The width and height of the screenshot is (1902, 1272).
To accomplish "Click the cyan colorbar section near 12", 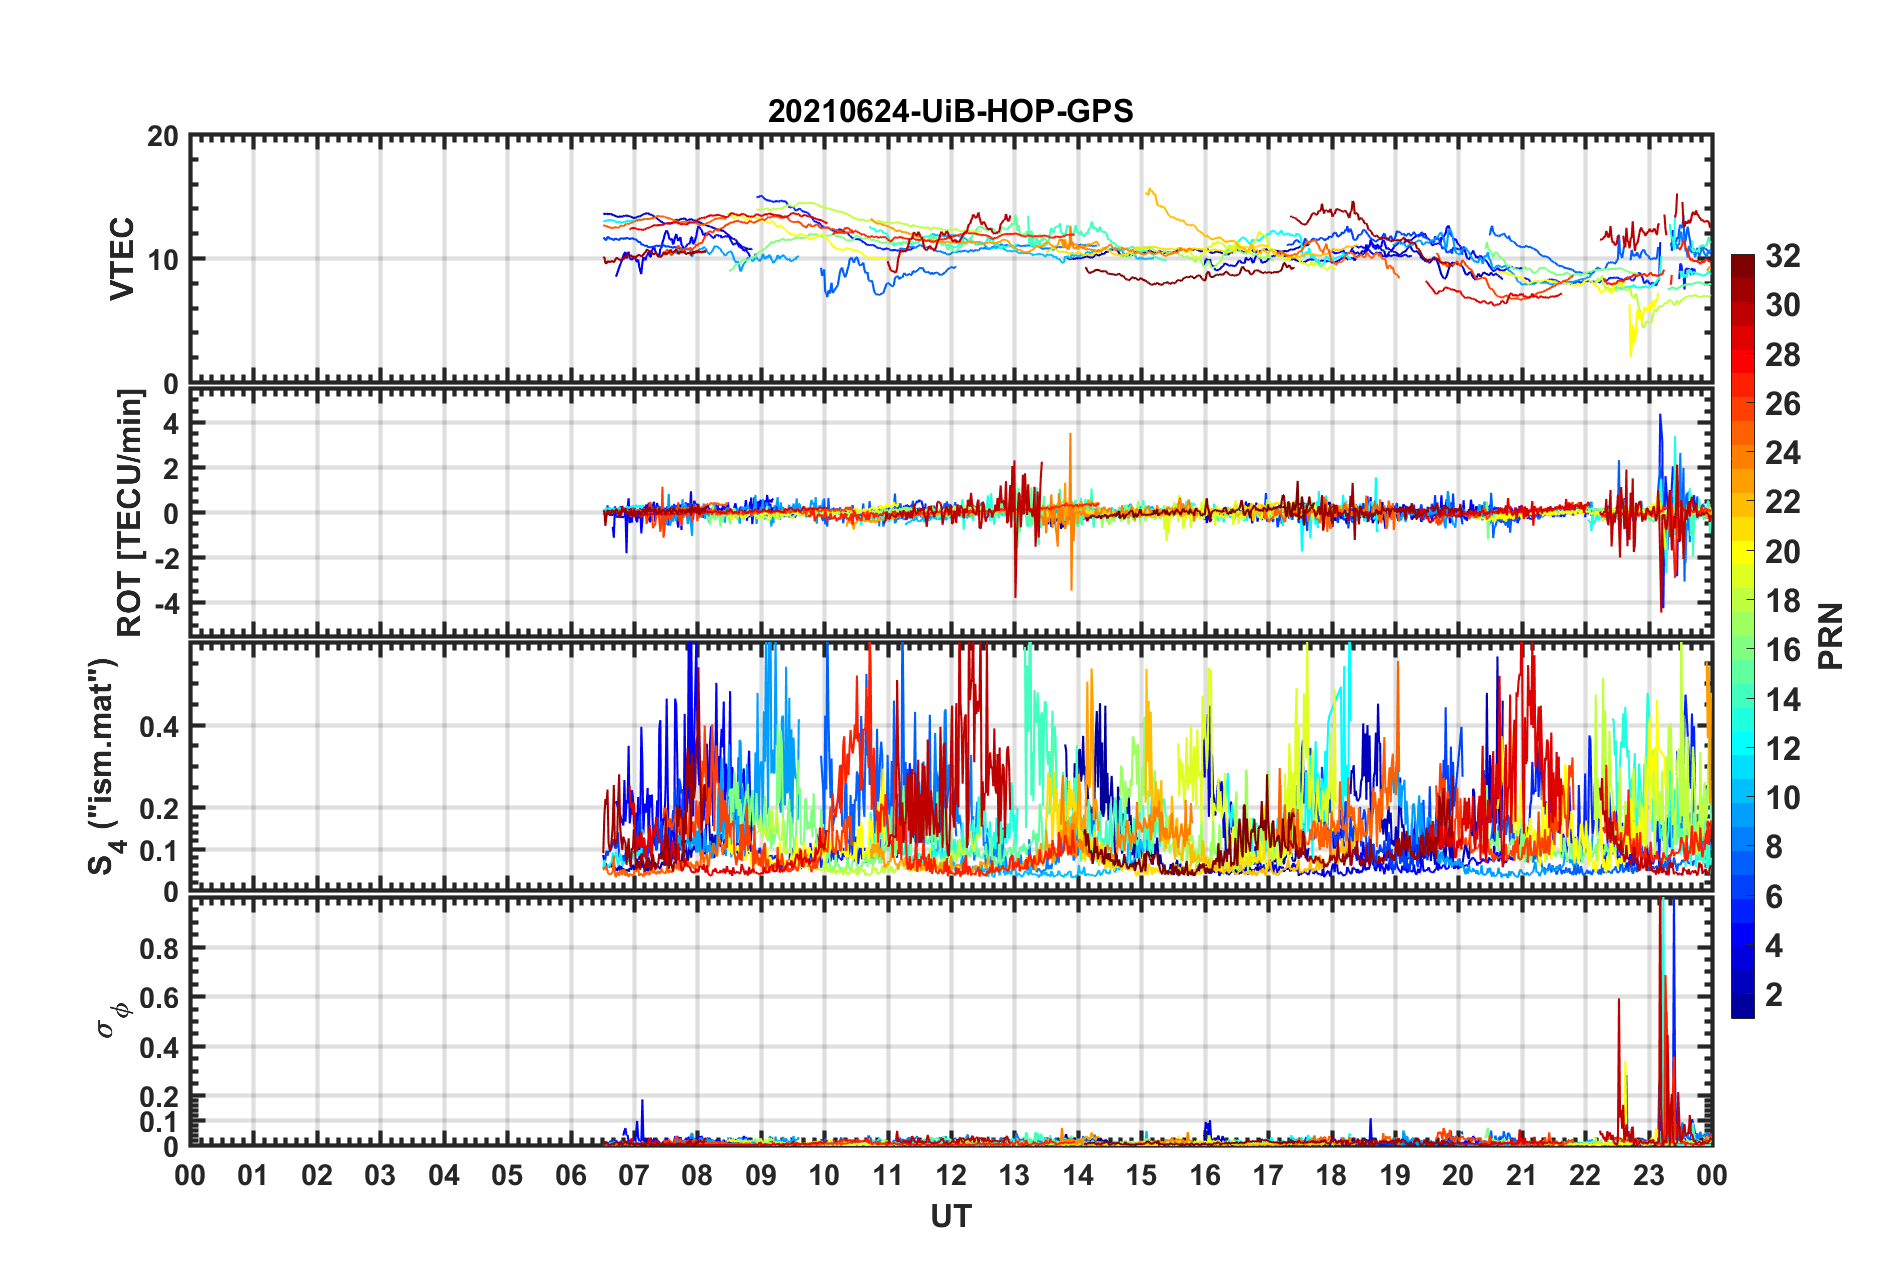I will tap(1742, 748).
